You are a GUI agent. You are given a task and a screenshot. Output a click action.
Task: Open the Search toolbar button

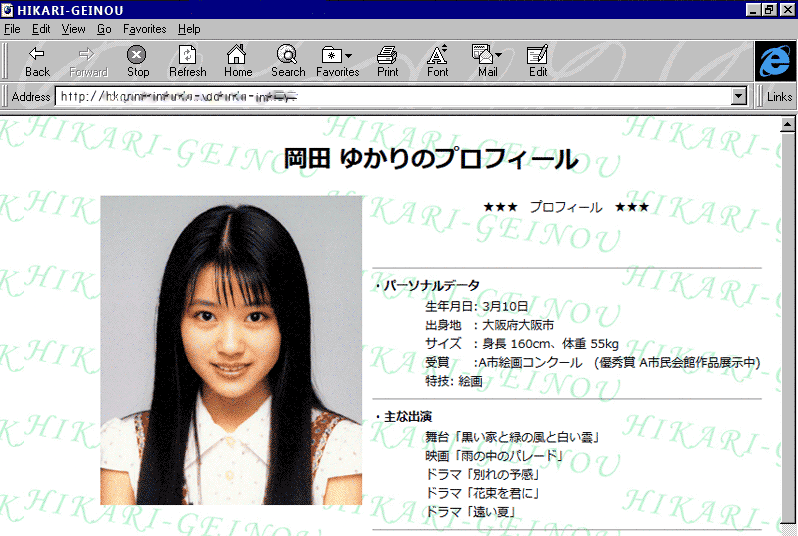coord(288,61)
